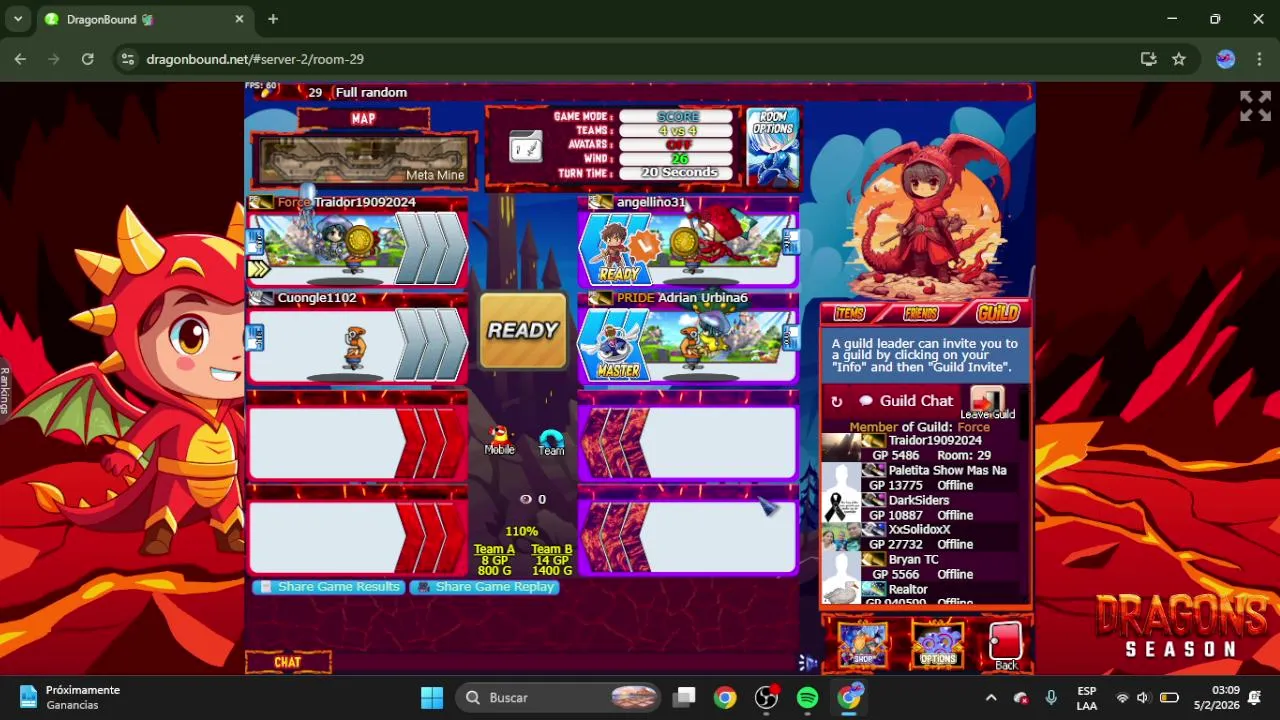Click Turn Time 20 Seconds value
1280x720 pixels.
678,173
